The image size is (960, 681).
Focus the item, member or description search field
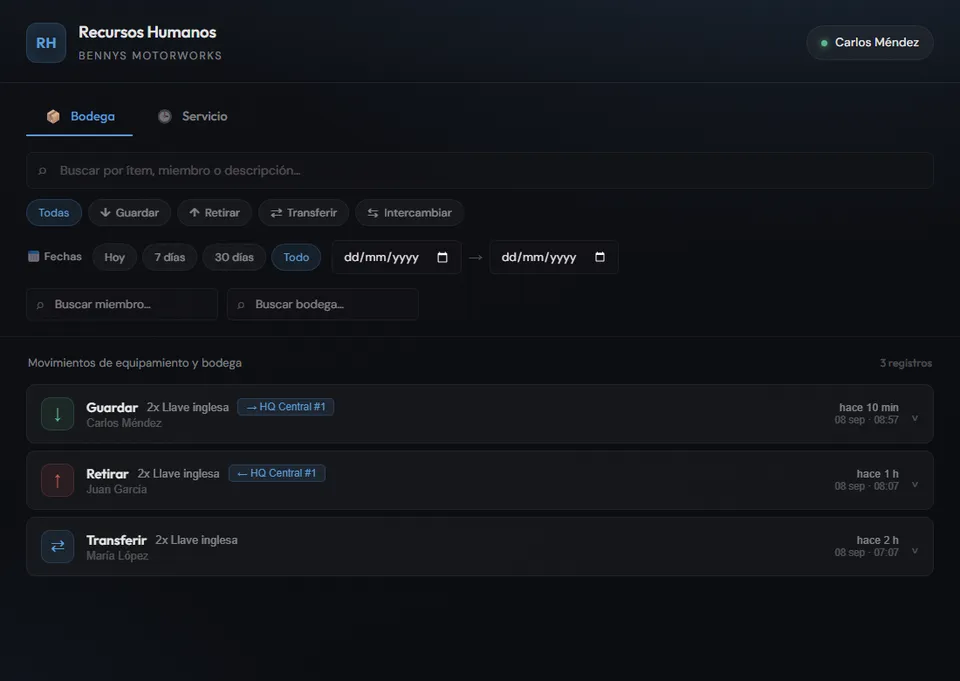pos(480,170)
